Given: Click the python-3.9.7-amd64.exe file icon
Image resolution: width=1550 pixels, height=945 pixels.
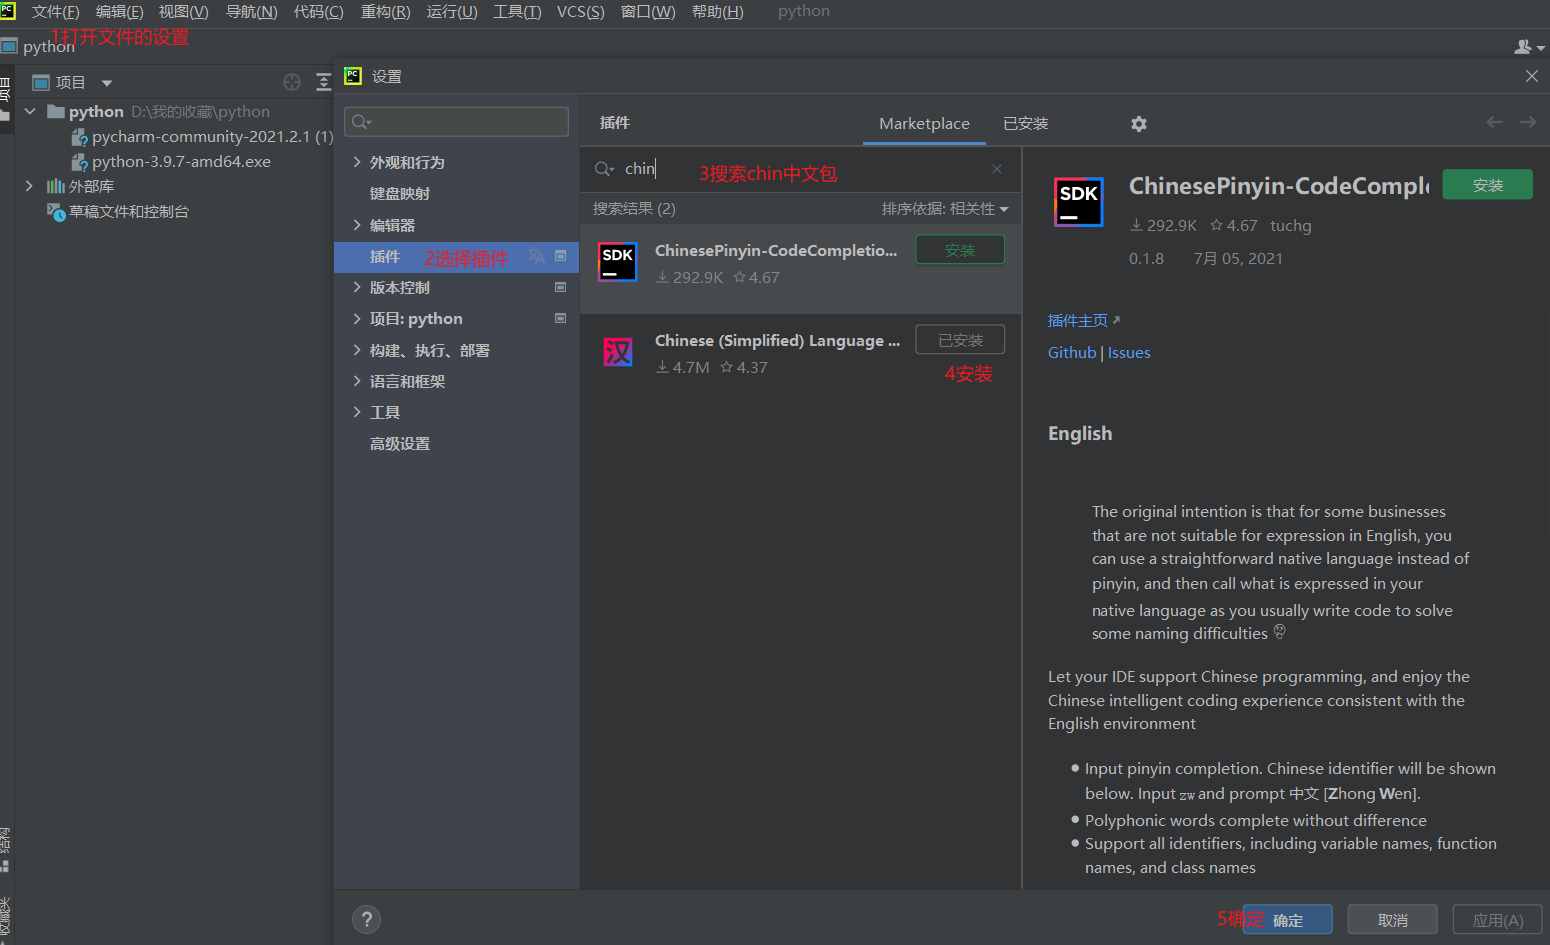Looking at the screenshot, I should point(79,162).
